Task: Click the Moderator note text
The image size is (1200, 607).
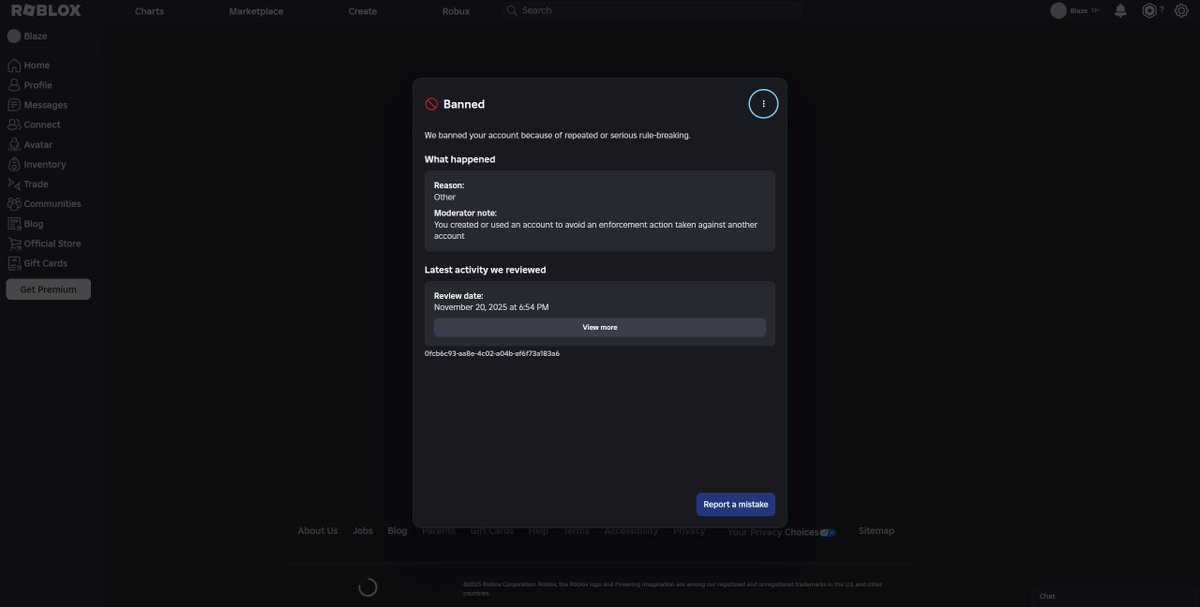Action: [596, 230]
